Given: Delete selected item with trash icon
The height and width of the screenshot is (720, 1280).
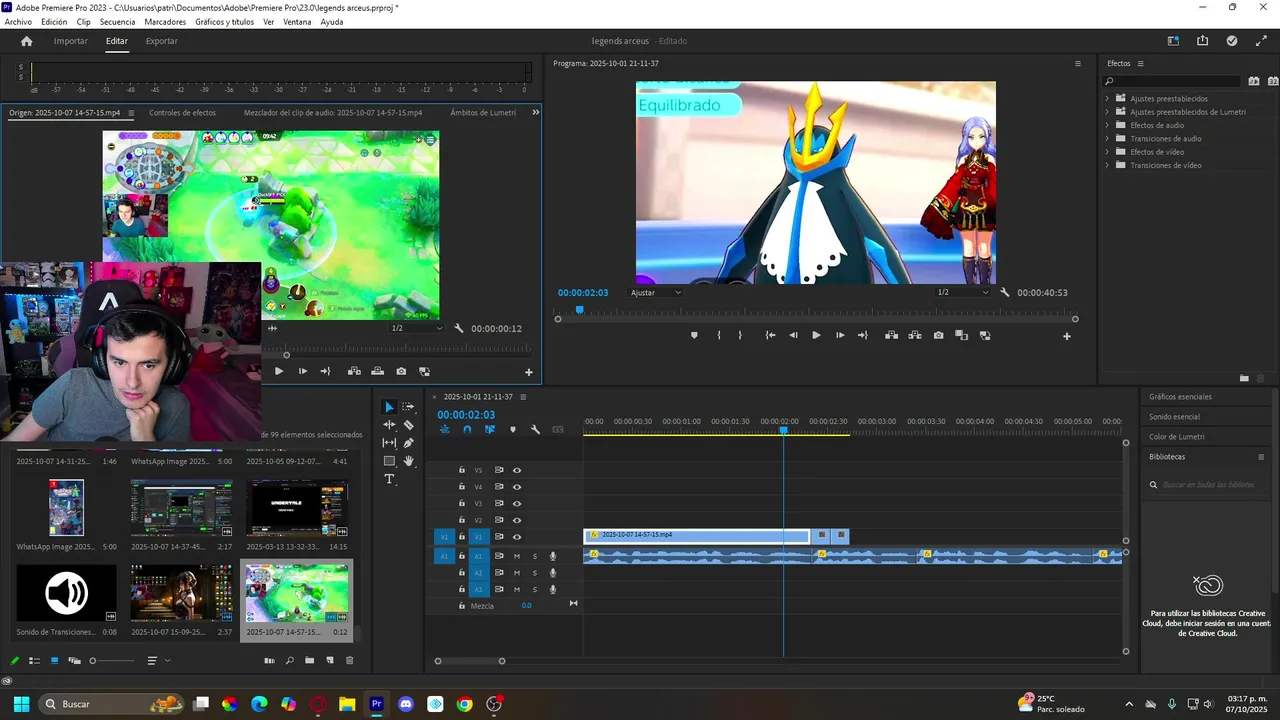Looking at the screenshot, I should pos(349,661).
